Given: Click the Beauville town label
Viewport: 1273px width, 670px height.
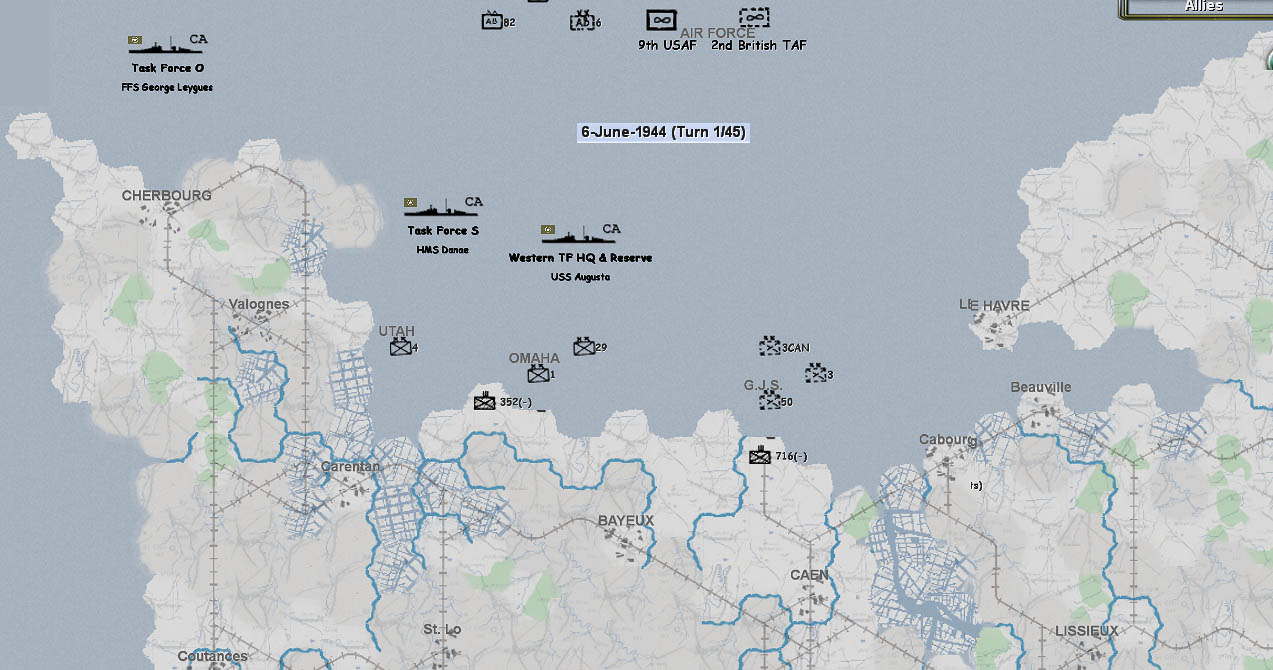Looking at the screenshot, I should coord(1041,387).
